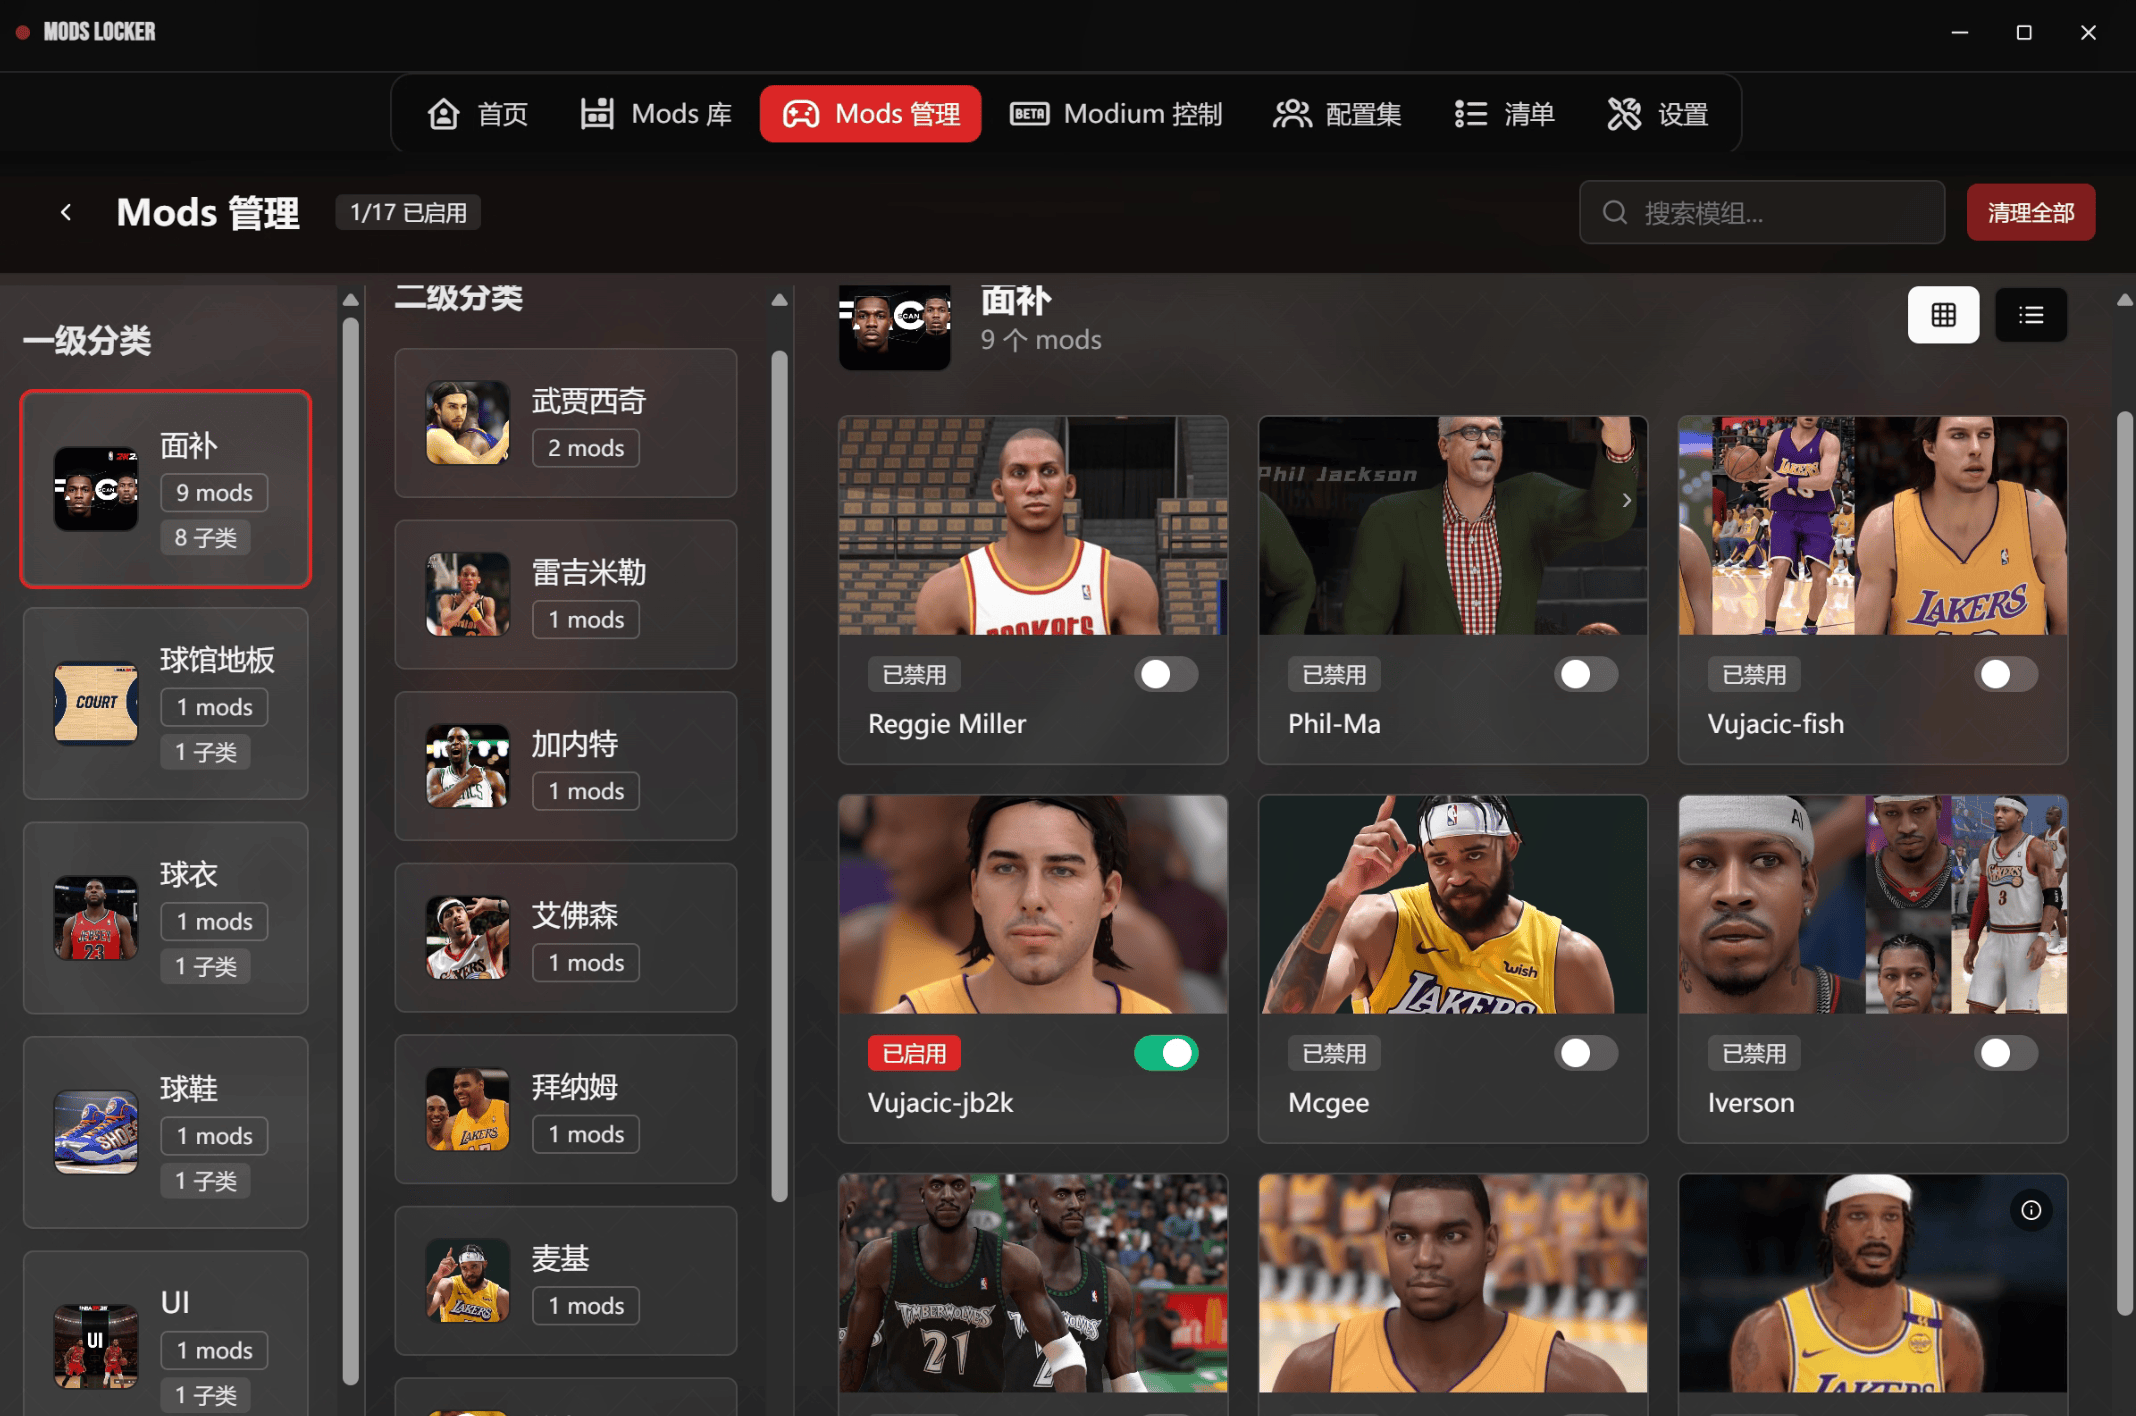
Task: Click the 已禁用 label on Reggie Miller
Action: 914,674
